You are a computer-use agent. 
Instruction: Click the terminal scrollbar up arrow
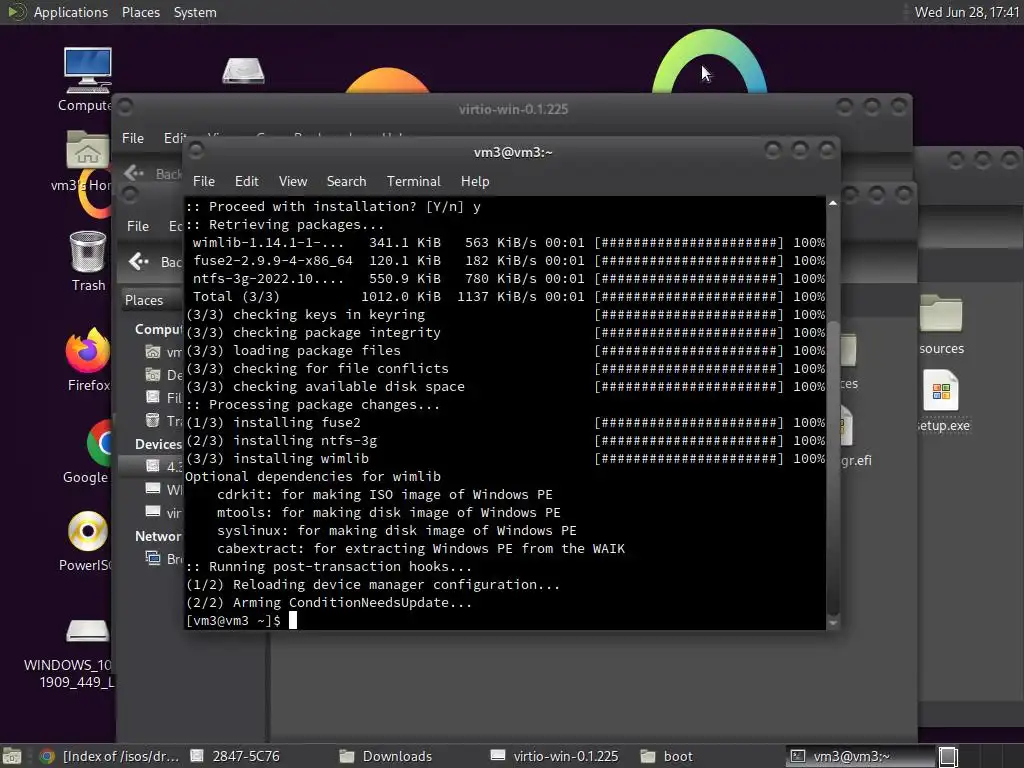(x=833, y=203)
